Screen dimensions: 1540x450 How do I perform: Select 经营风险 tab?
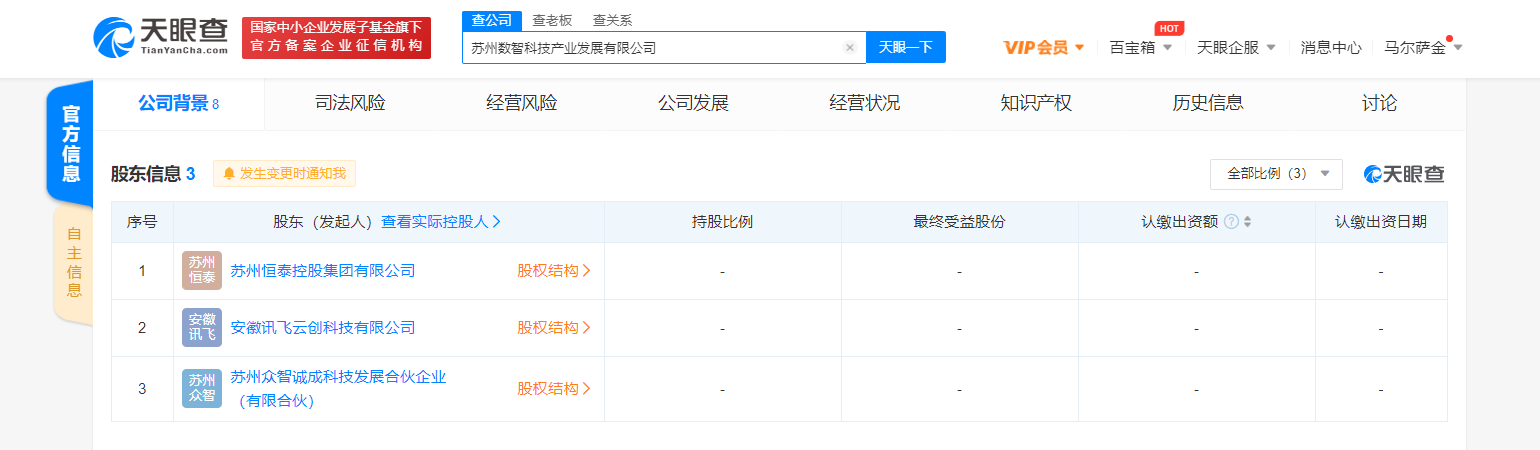tap(521, 103)
